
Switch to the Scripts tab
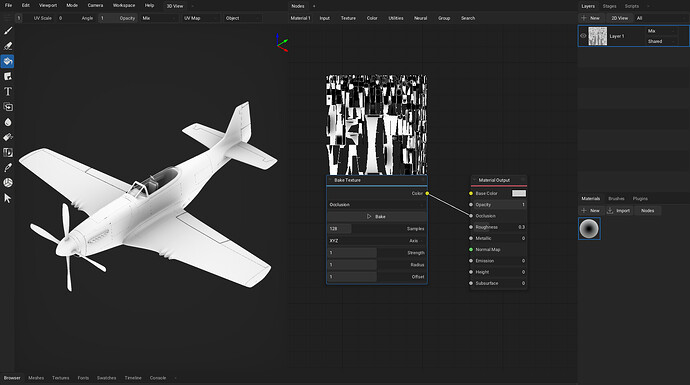point(631,6)
